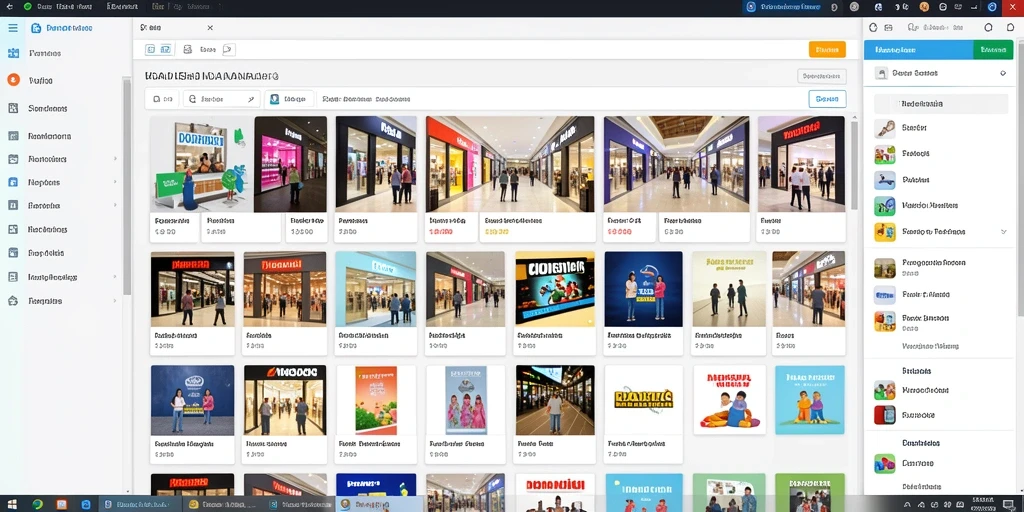This screenshot has height=512, width=1024.
Task: Expand the chevron beside the yellow icon item
Action: [x=1004, y=232]
